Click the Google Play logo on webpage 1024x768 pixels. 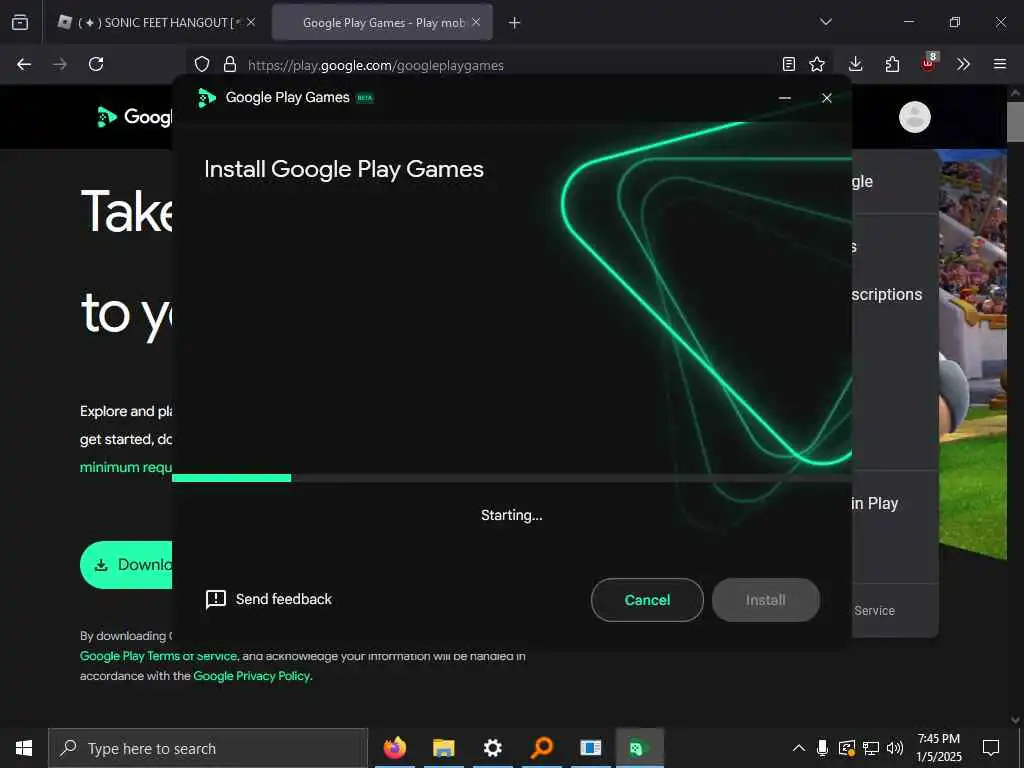(x=134, y=117)
